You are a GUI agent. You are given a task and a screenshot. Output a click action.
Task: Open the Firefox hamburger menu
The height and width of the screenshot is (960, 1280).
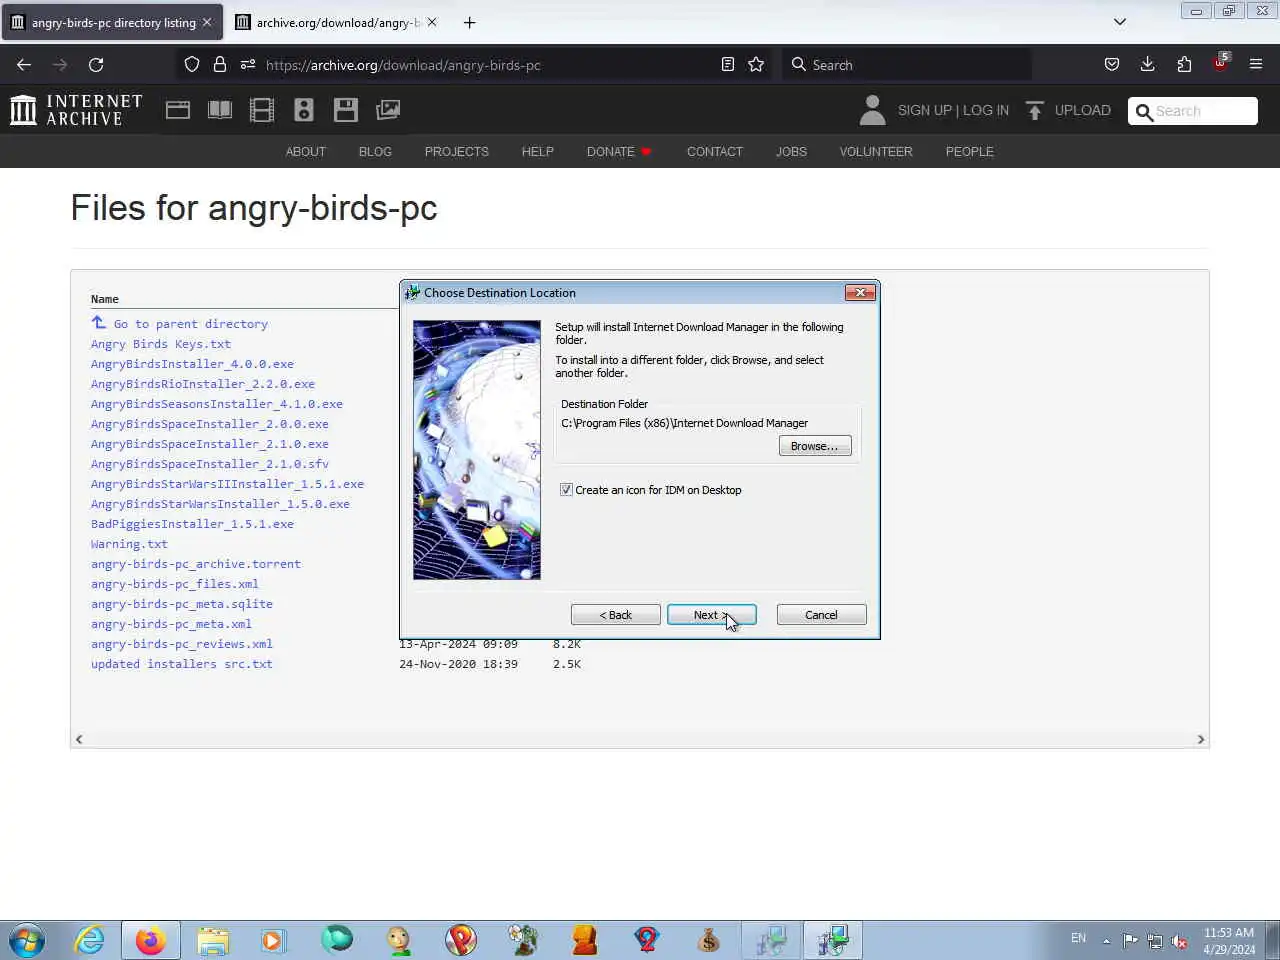pos(1256,64)
